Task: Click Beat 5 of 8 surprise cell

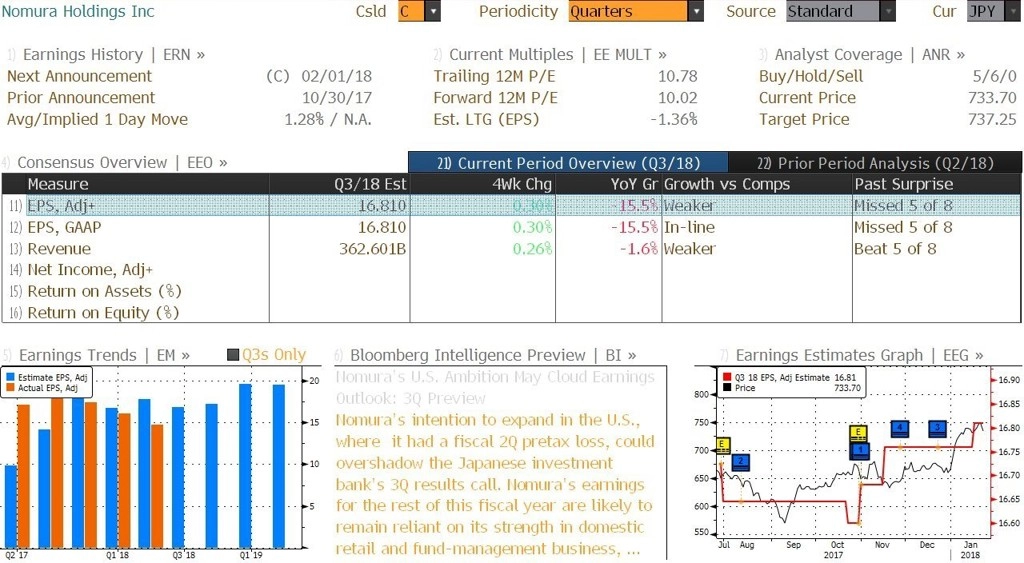Action: (x=895, y=249)
